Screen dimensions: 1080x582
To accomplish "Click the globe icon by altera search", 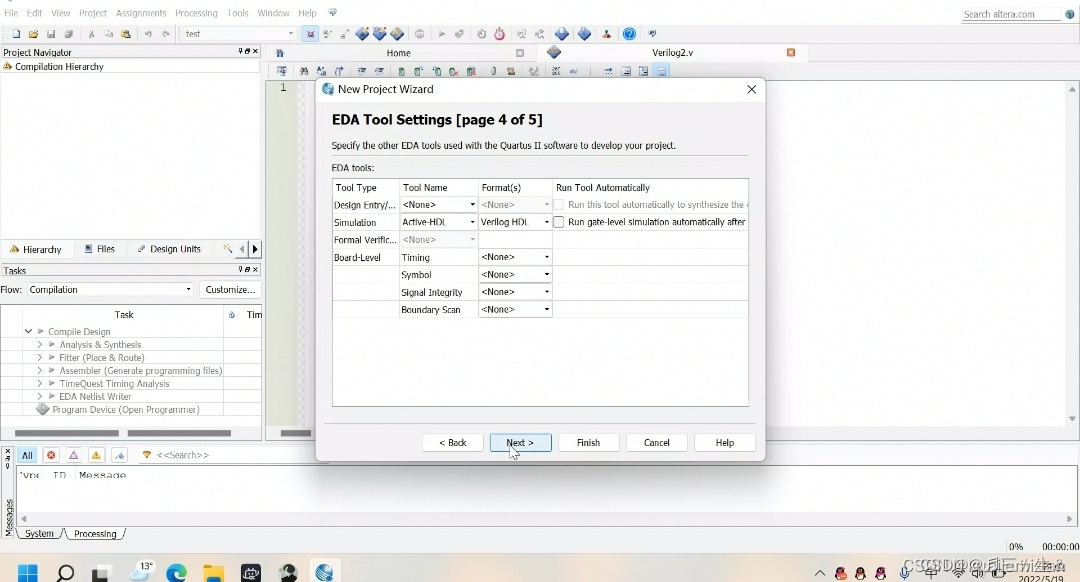I will 1070,14.
